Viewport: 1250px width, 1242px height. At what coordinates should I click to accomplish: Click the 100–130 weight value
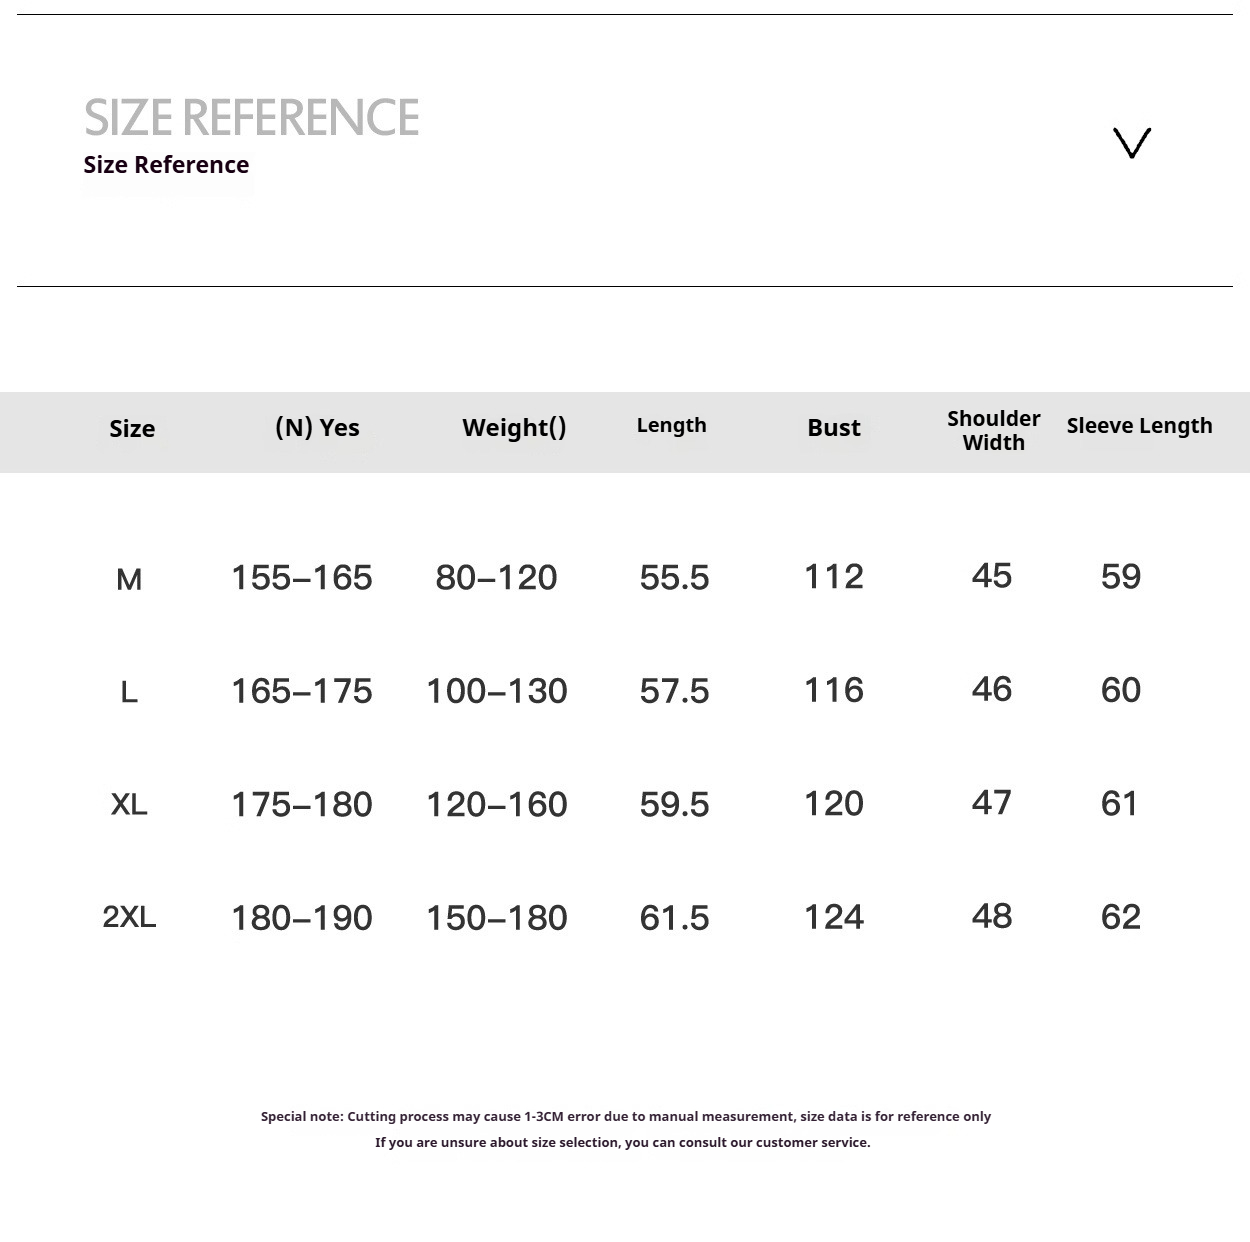click(496, 691)
